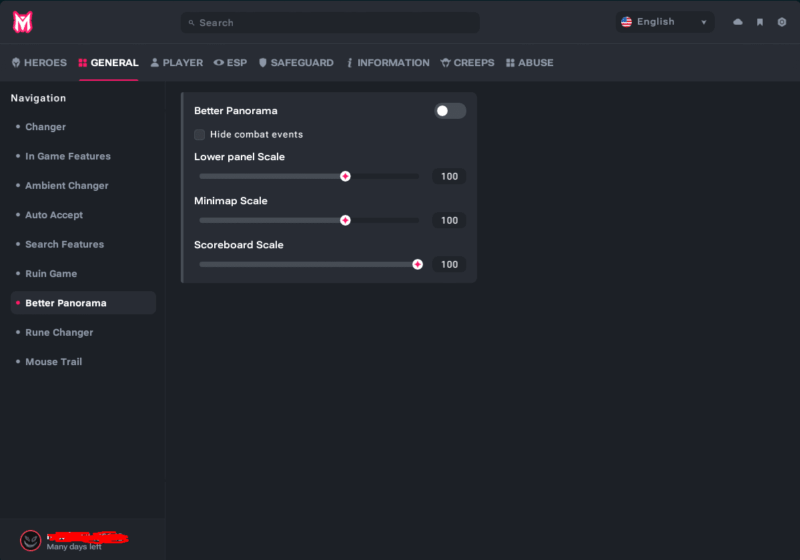Click the ESP tab eye icon

tap(219, 63)
